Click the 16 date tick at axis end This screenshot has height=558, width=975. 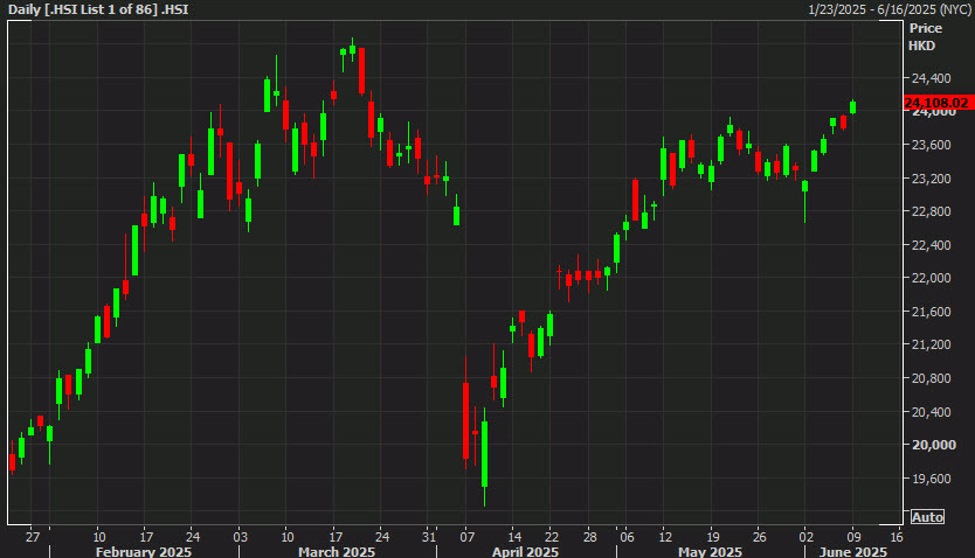click(897, 535)
